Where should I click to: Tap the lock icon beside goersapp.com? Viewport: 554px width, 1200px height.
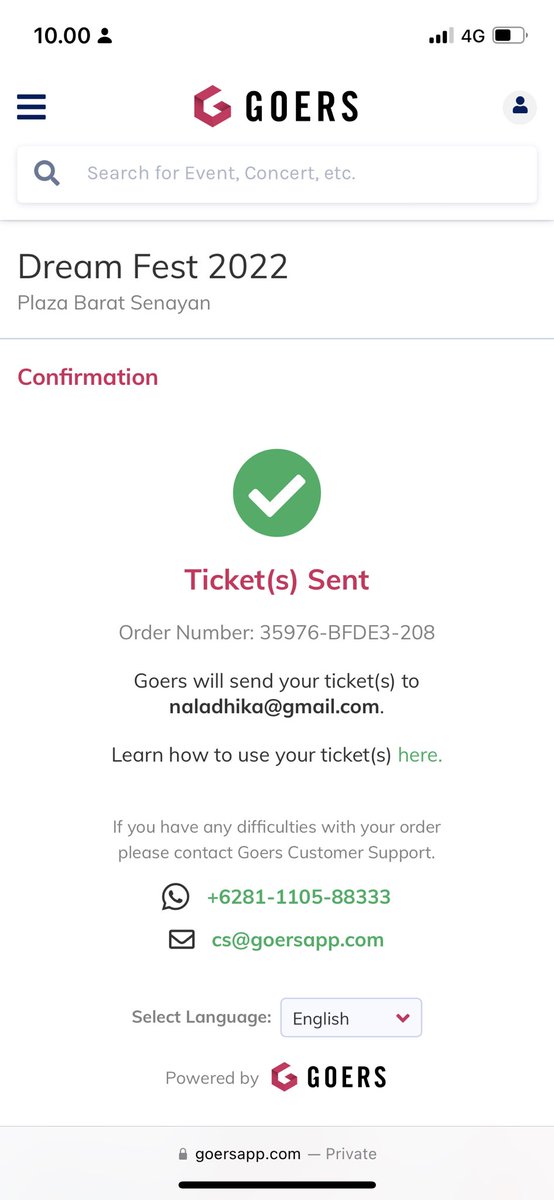pos(182,1154)
